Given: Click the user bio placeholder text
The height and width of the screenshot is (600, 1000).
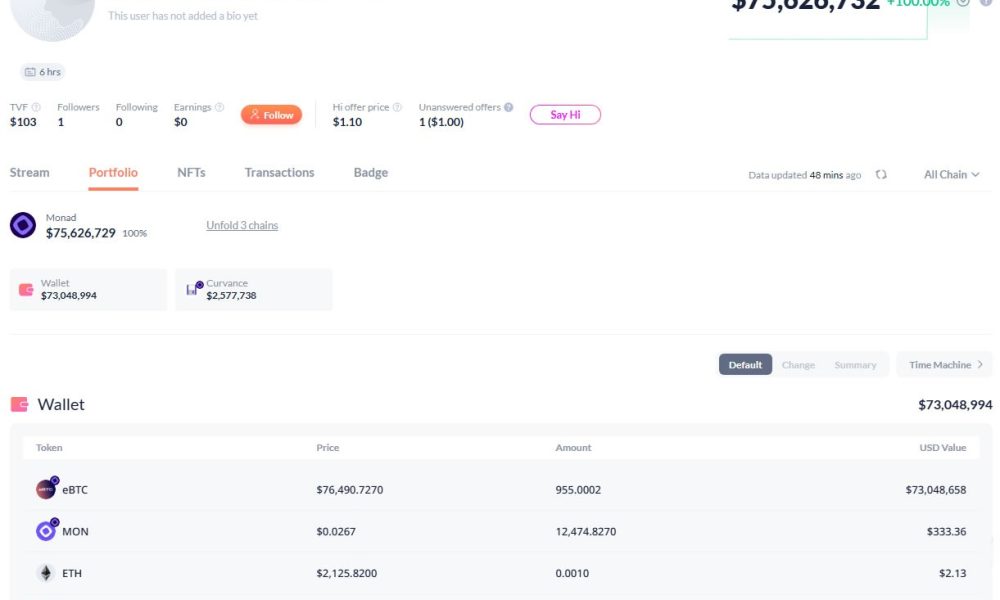Looking at the screenshot, I should click(x=183, y=16).
